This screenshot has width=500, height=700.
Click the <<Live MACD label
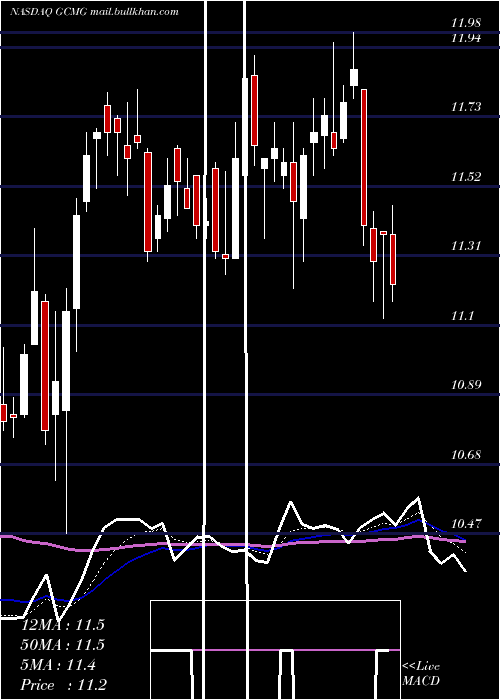click(x=421, y=673)
